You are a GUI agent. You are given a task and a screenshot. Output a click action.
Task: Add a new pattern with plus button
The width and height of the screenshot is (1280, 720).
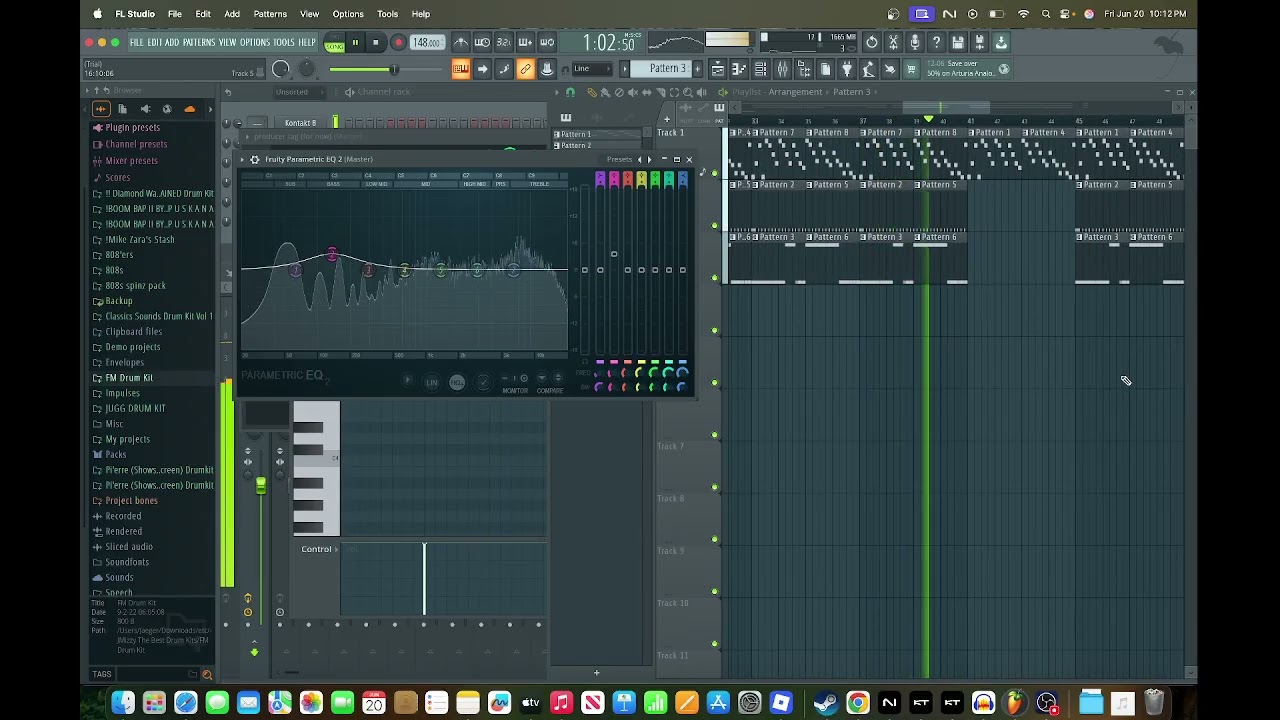696,69
